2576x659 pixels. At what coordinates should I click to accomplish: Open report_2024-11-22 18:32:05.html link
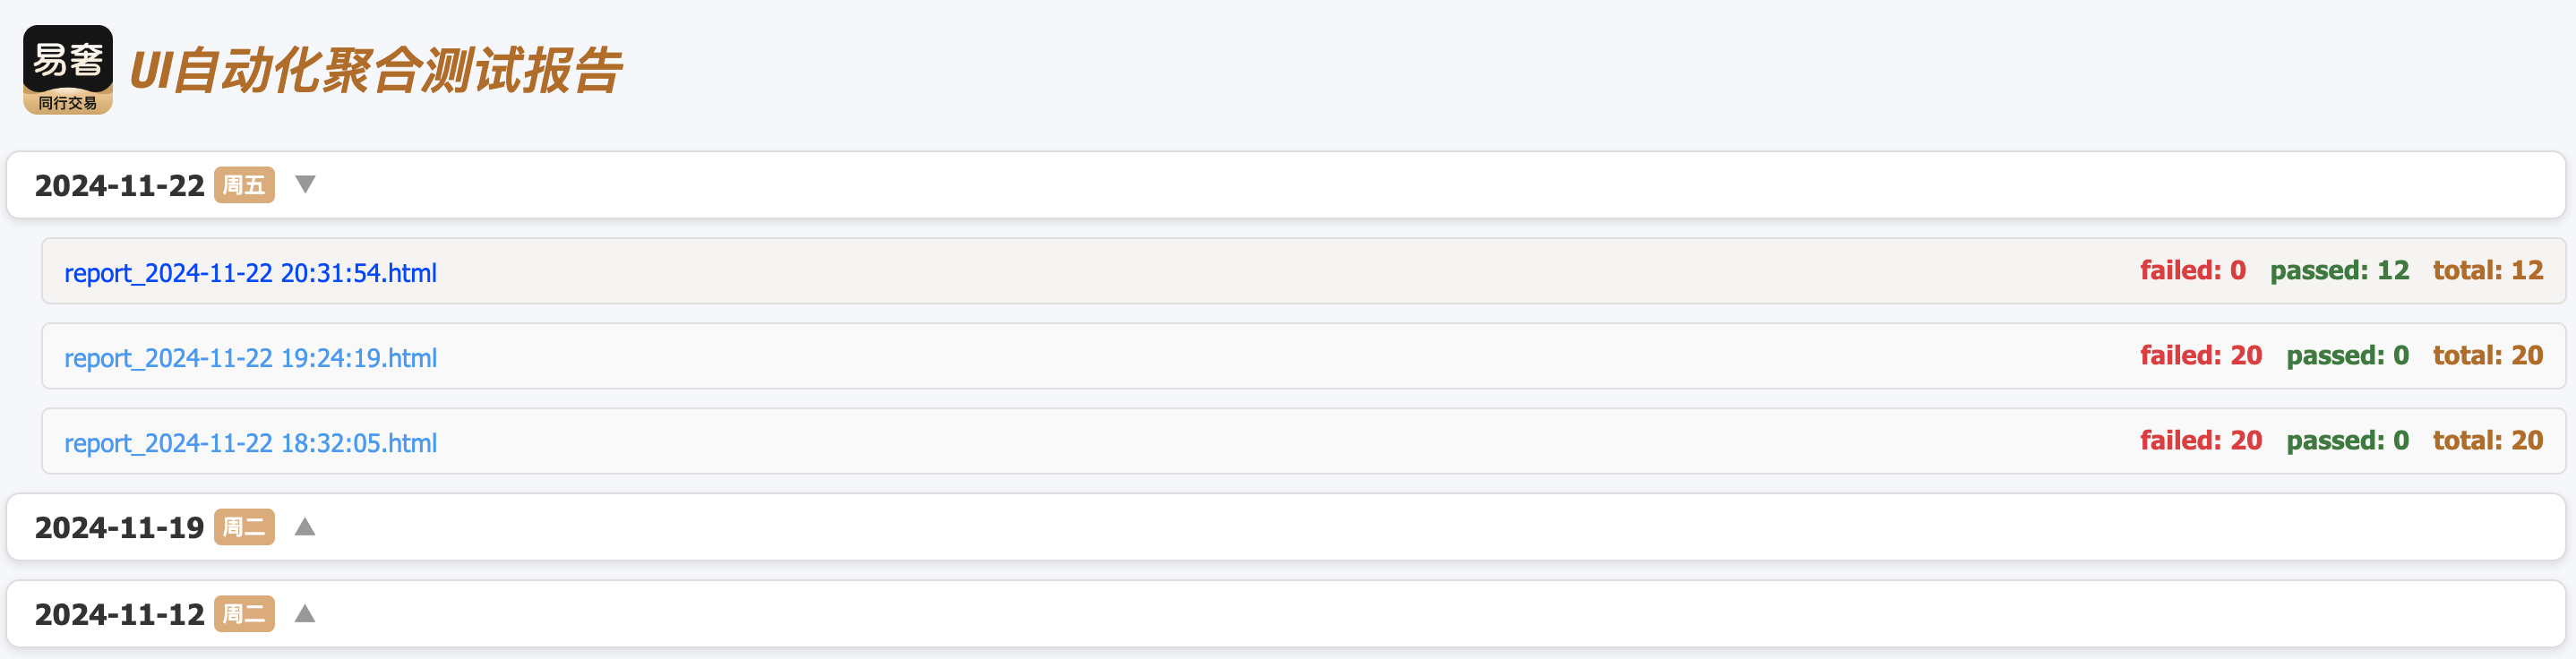tap(250, 443)
